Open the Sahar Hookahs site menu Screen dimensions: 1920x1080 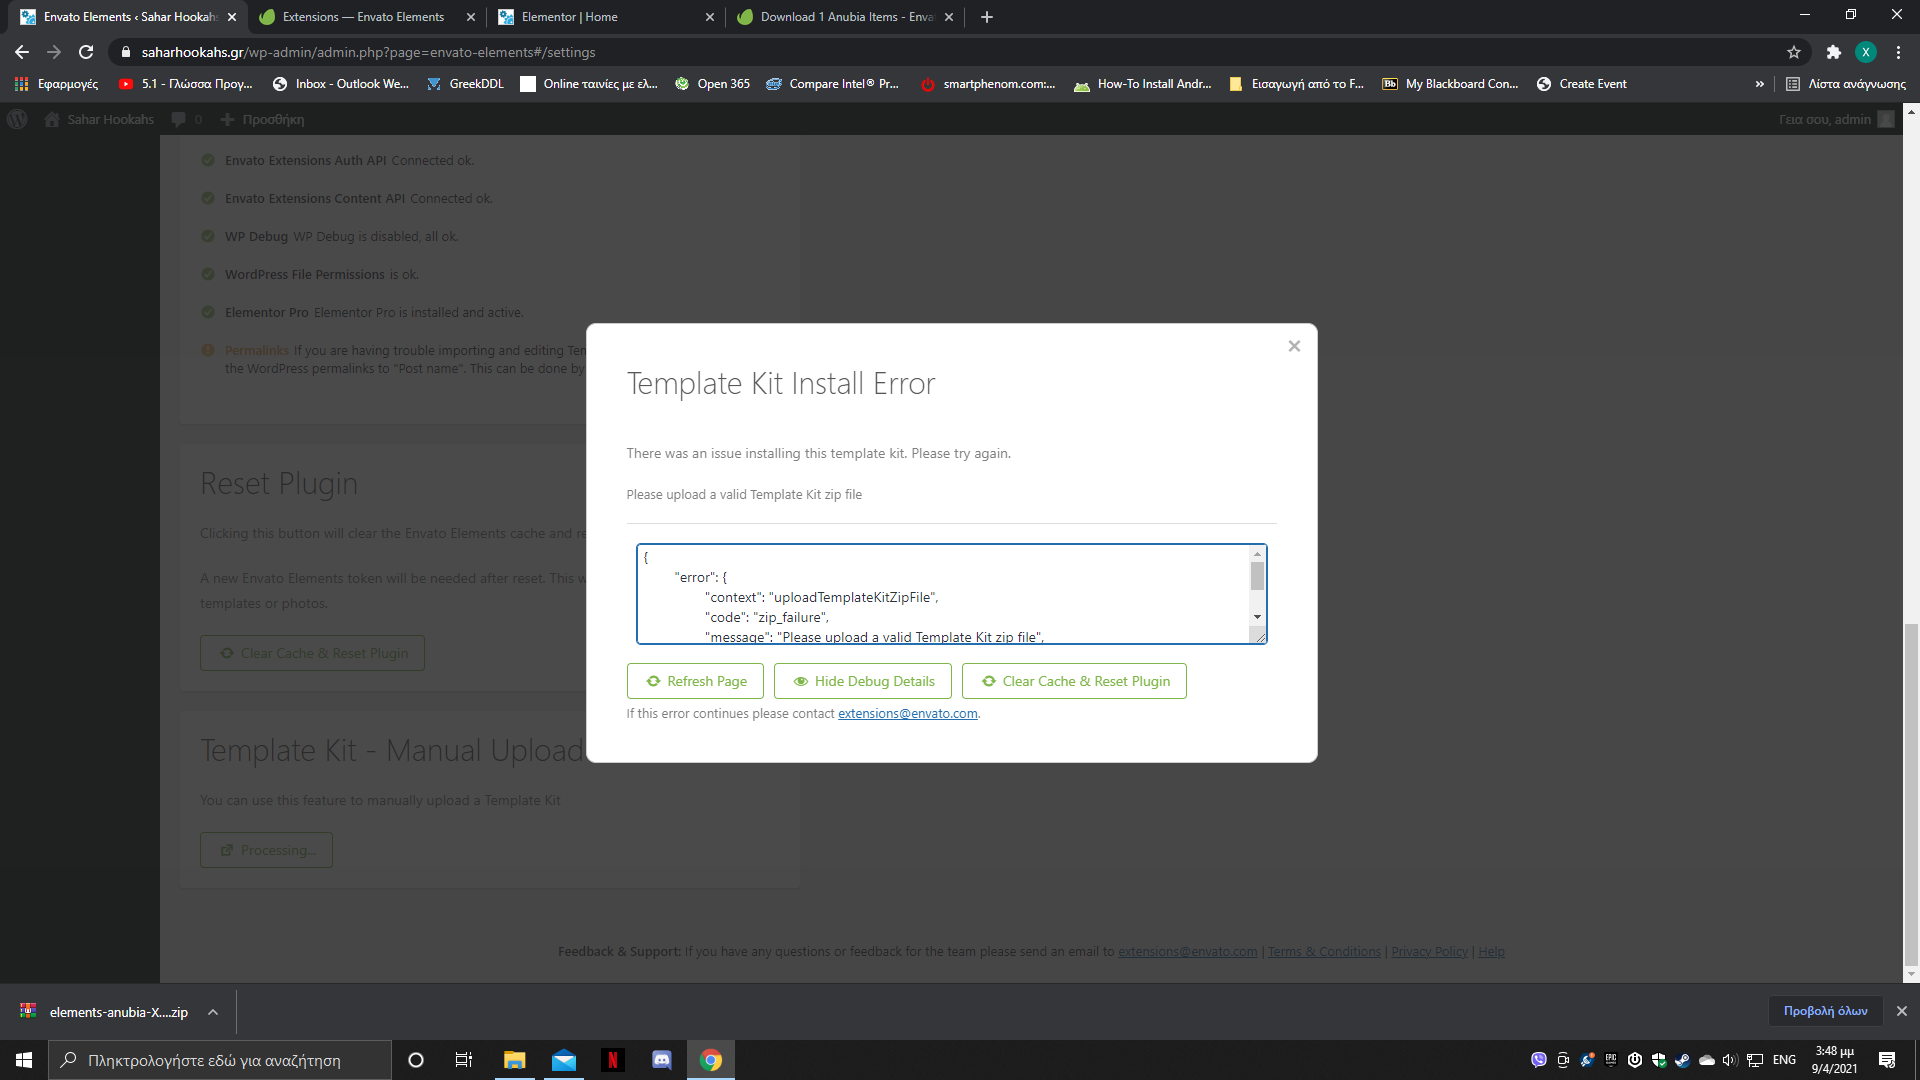[x=99, y=119]
